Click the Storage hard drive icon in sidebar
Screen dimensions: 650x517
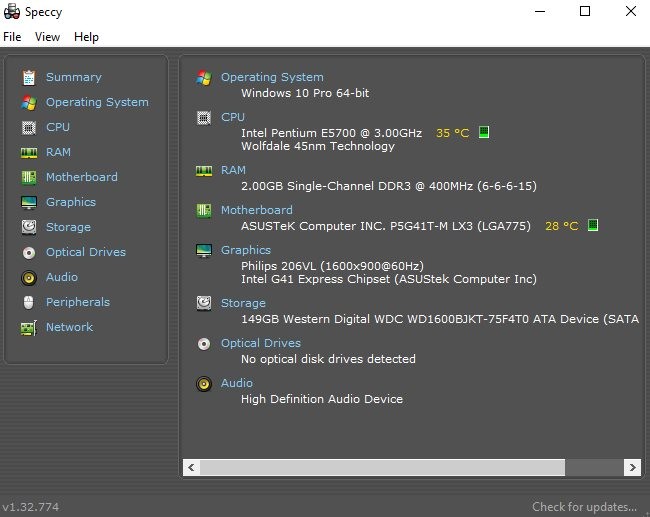29,227
